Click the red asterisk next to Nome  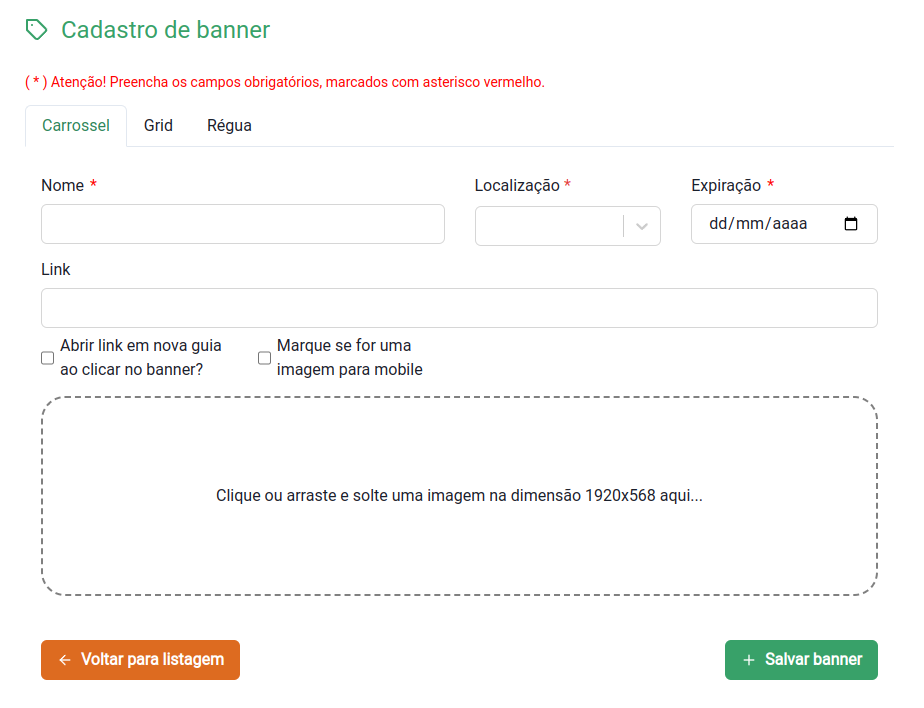tap(93, 184)
